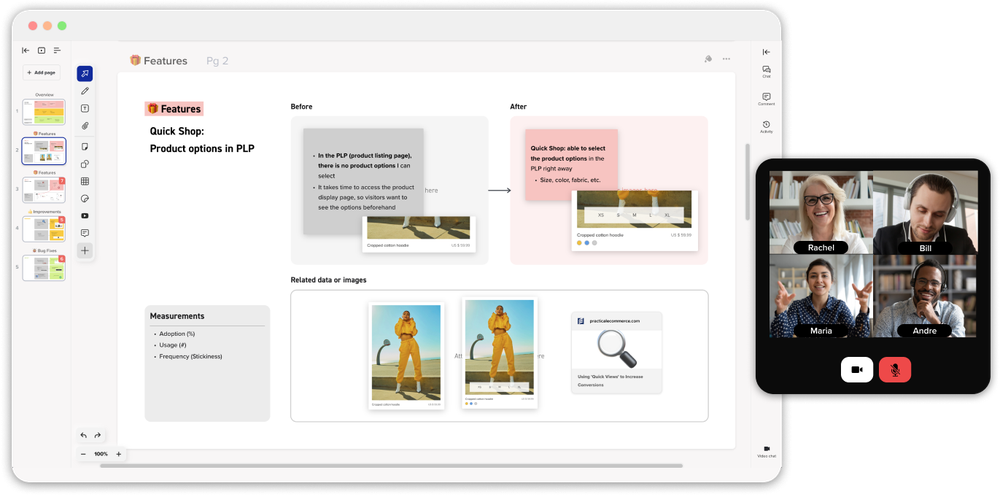Viewport: 1000px width, 495px height.
Task: Click the Before section label
Action: click(302, 107)
